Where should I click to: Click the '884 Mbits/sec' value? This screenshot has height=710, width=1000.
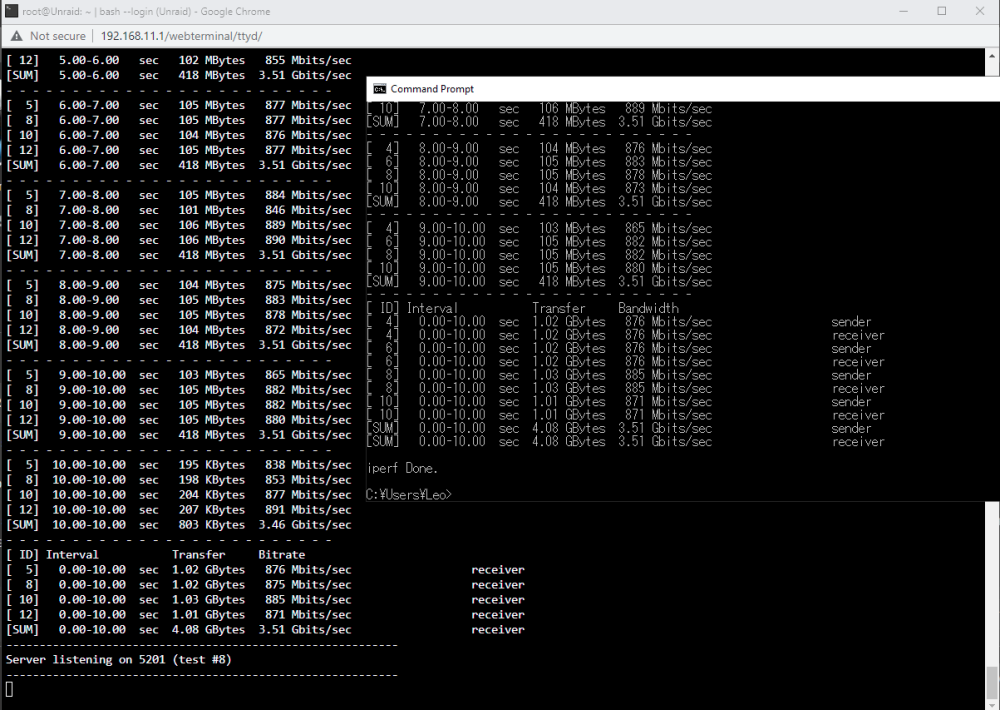coord(308,195)
